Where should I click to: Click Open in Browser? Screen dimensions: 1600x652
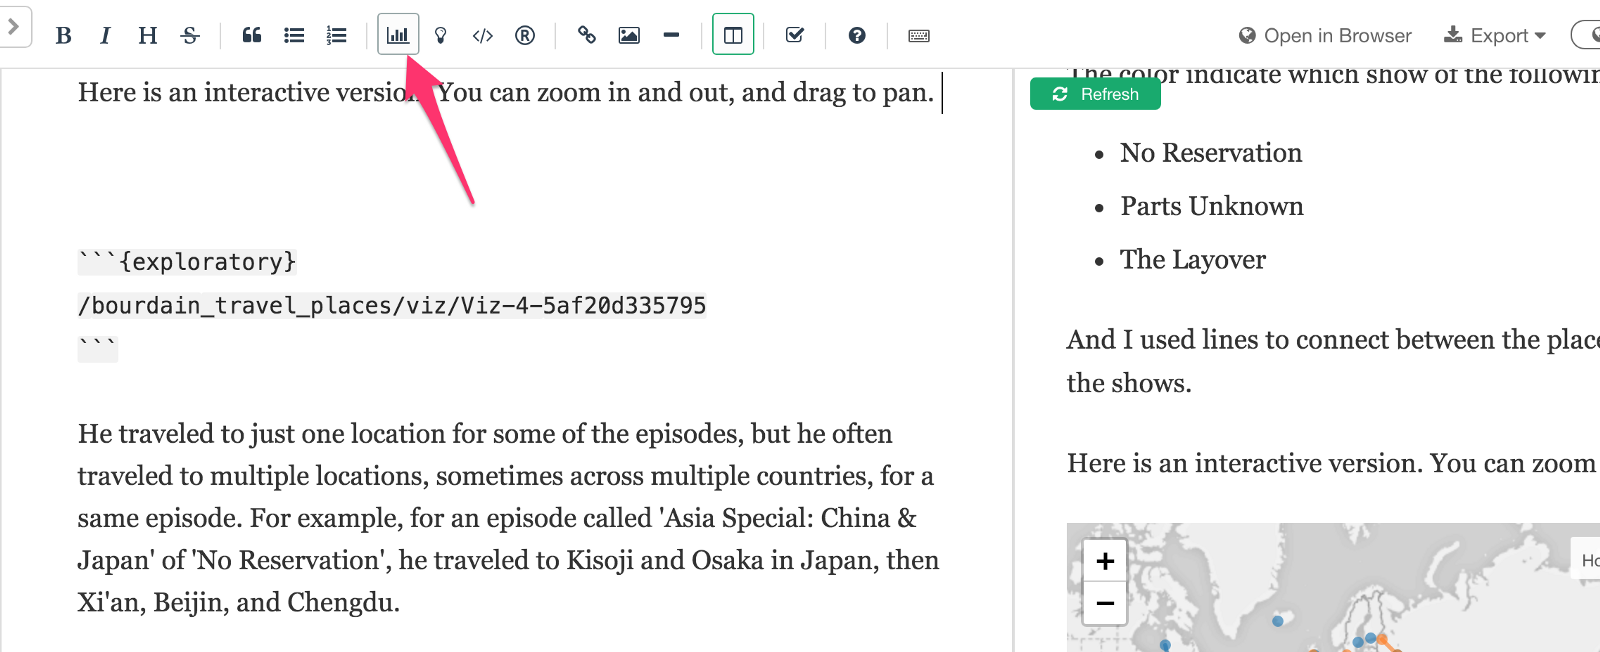(1325, 36)
